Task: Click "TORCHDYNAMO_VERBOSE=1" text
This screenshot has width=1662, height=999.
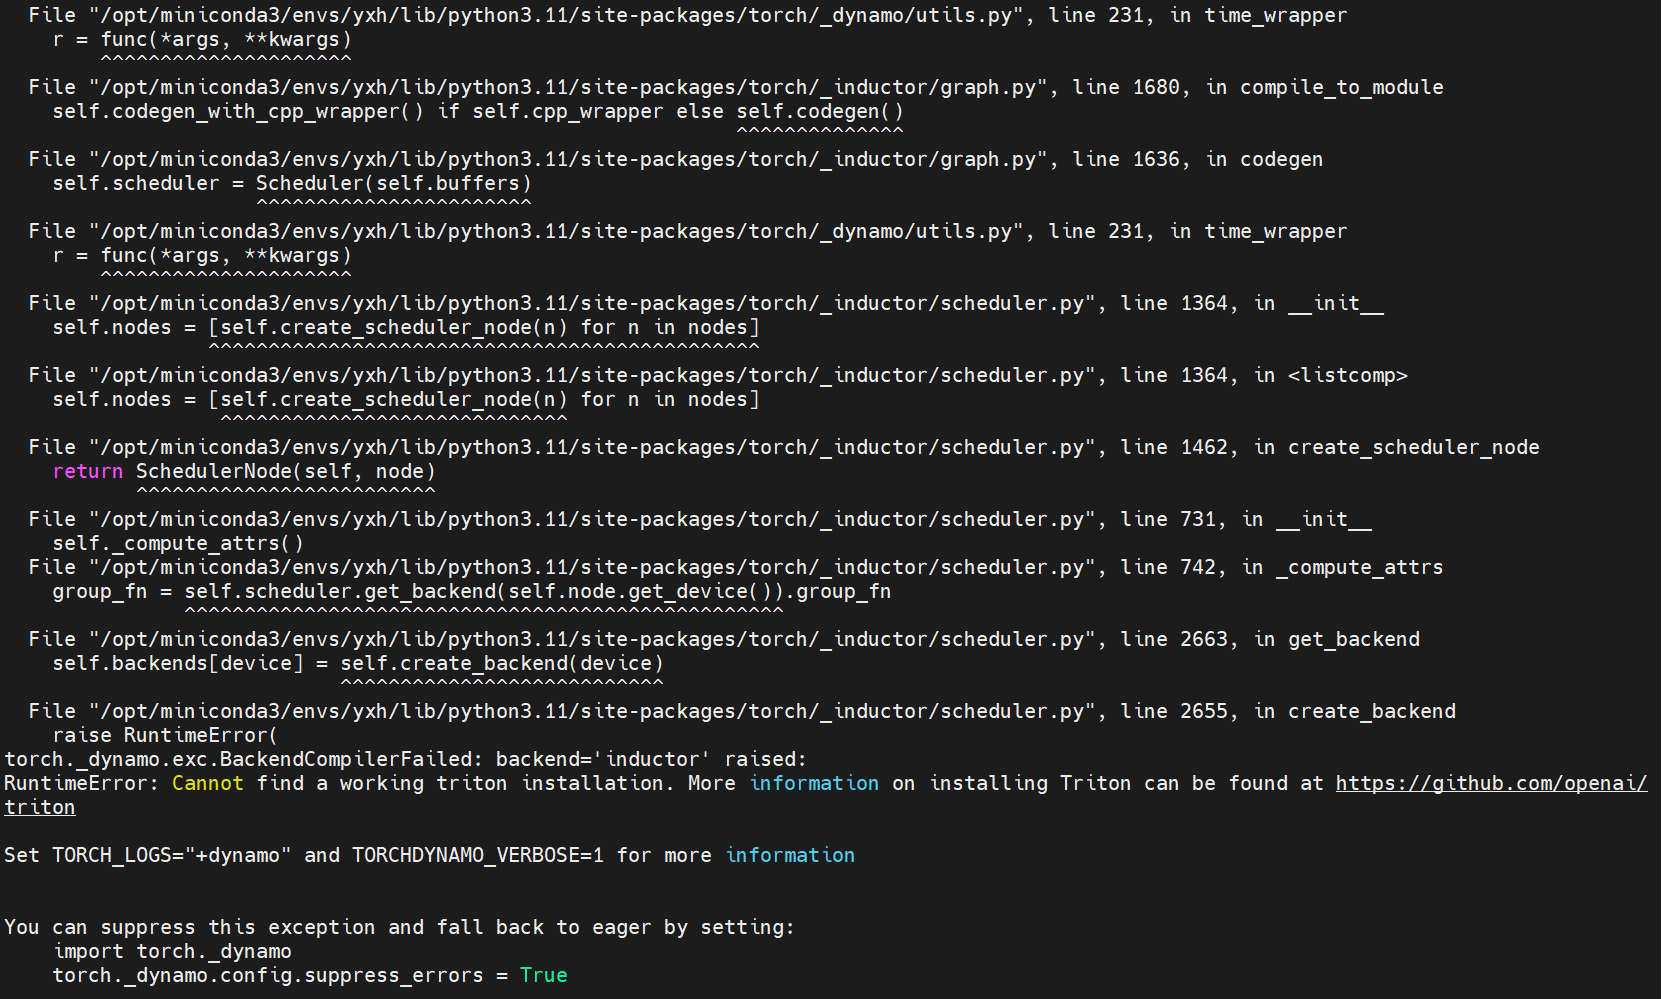Action: click(478, 855)
